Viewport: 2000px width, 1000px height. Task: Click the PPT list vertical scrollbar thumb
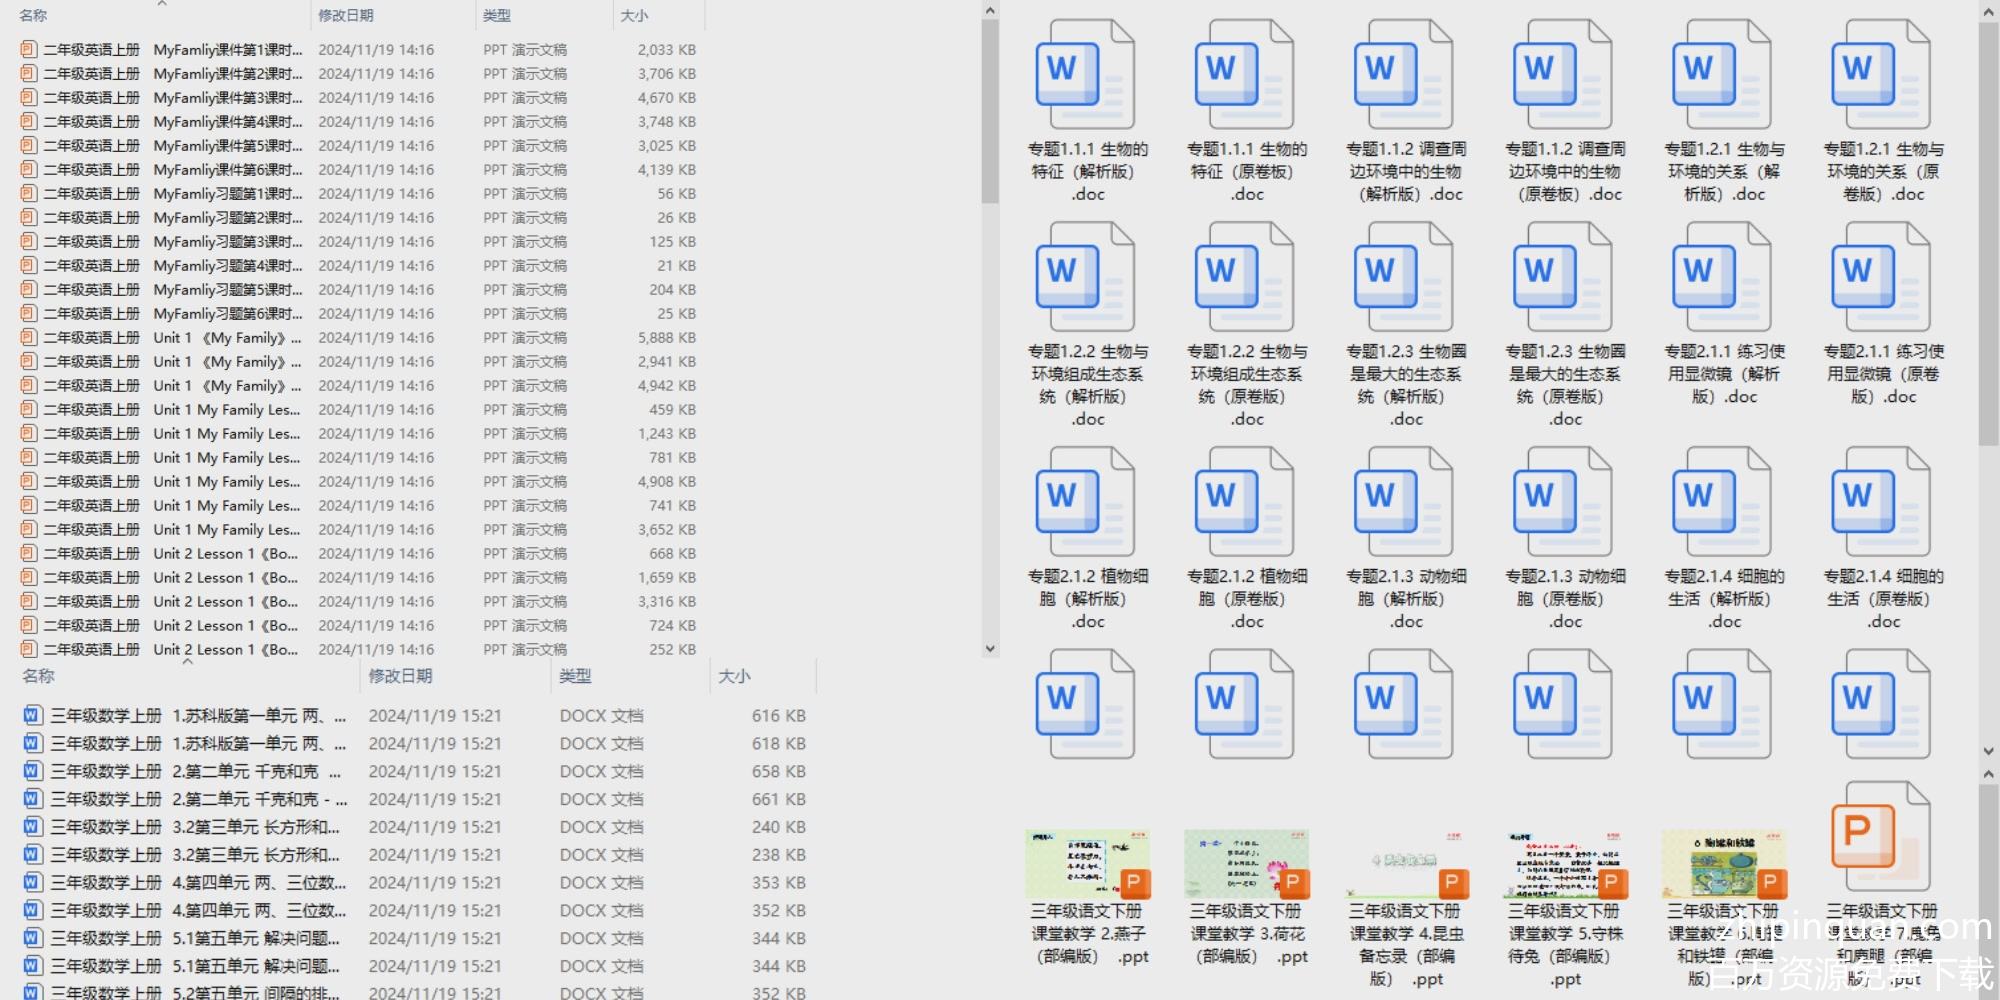point(990,112)
